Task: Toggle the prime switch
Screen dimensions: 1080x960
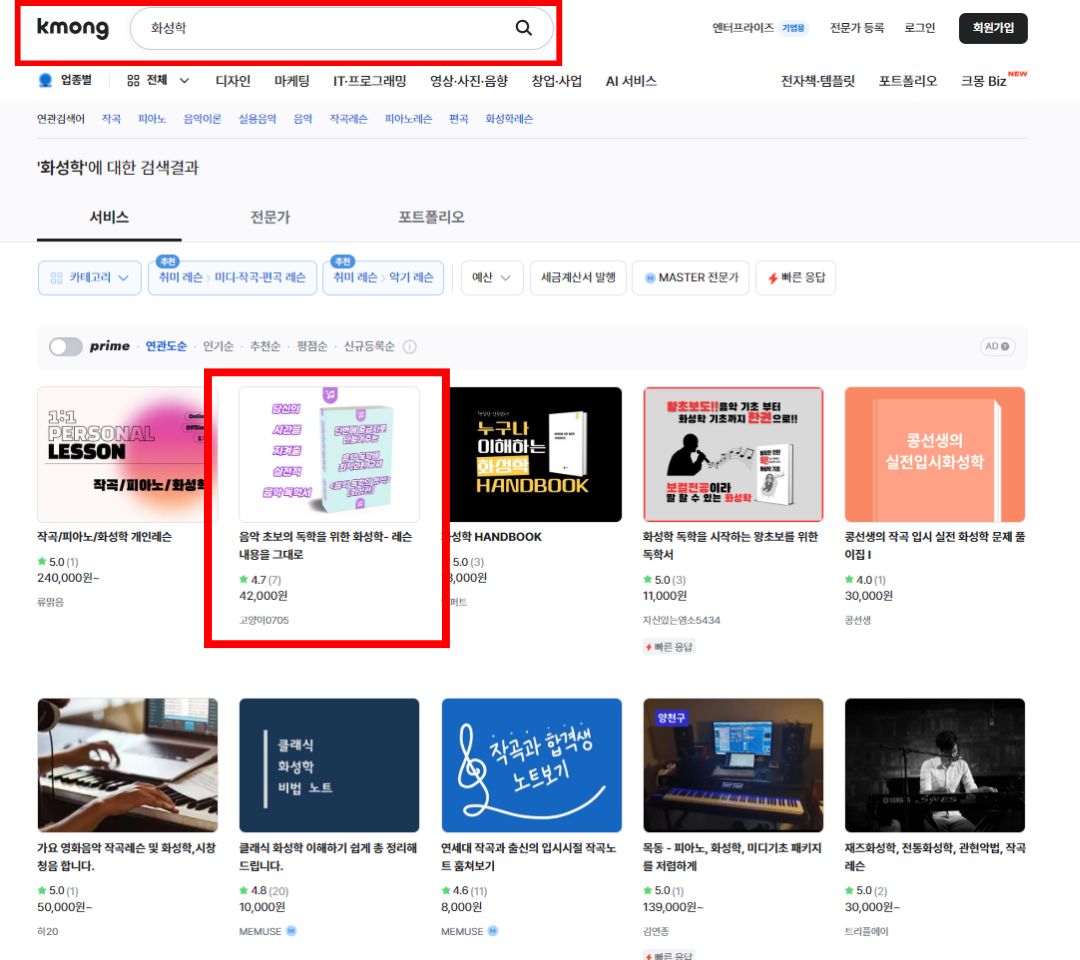Action: coord(65,346)
